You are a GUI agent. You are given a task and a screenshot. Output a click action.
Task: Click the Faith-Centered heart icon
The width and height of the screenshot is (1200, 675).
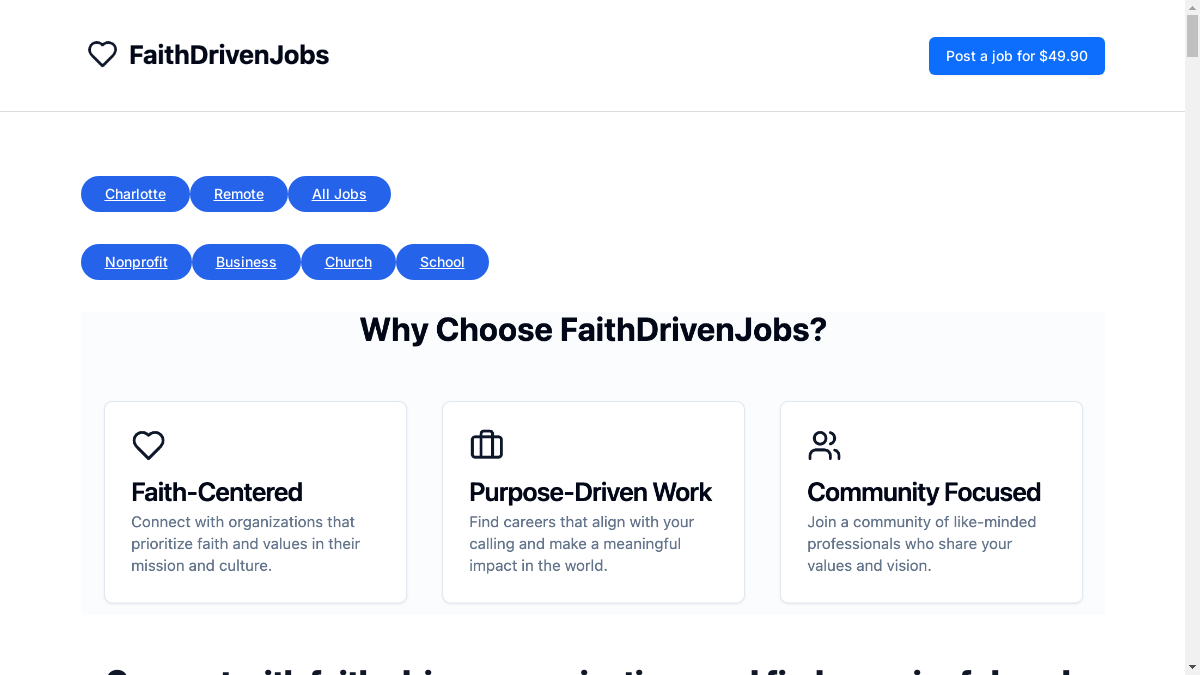pyautogui.click(x=148, y=445)
